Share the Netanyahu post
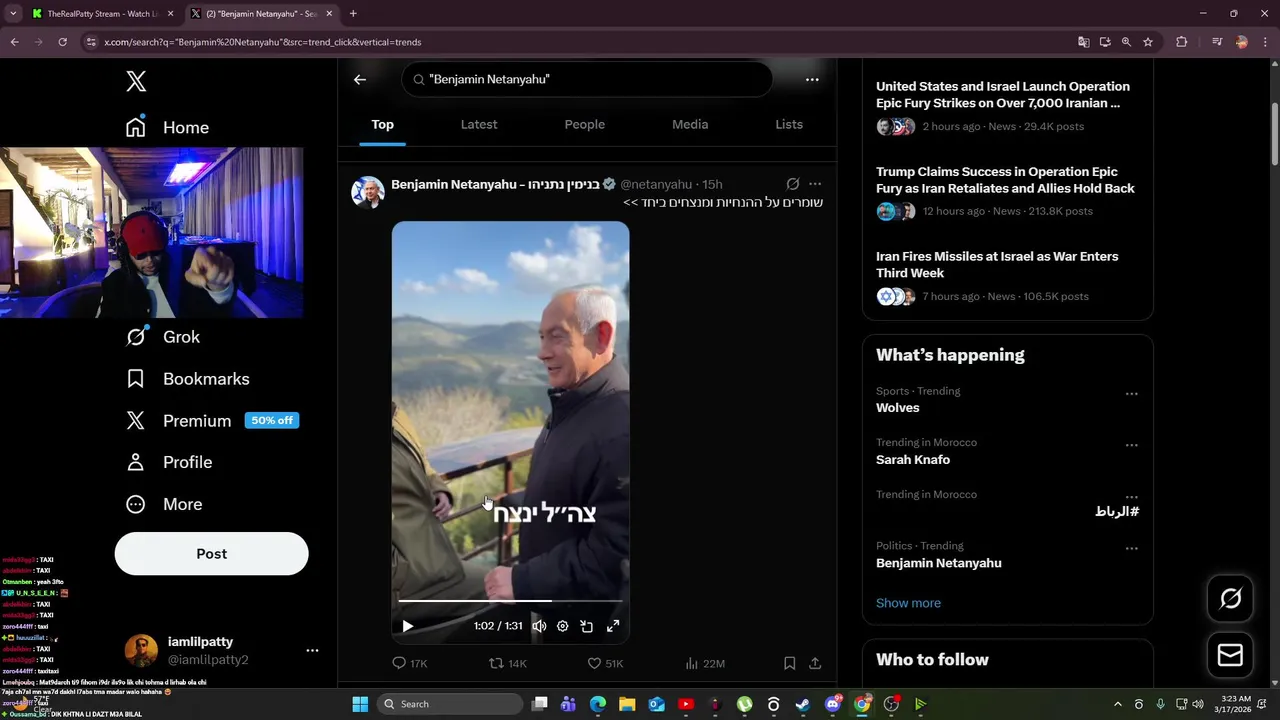 [815, 663]
